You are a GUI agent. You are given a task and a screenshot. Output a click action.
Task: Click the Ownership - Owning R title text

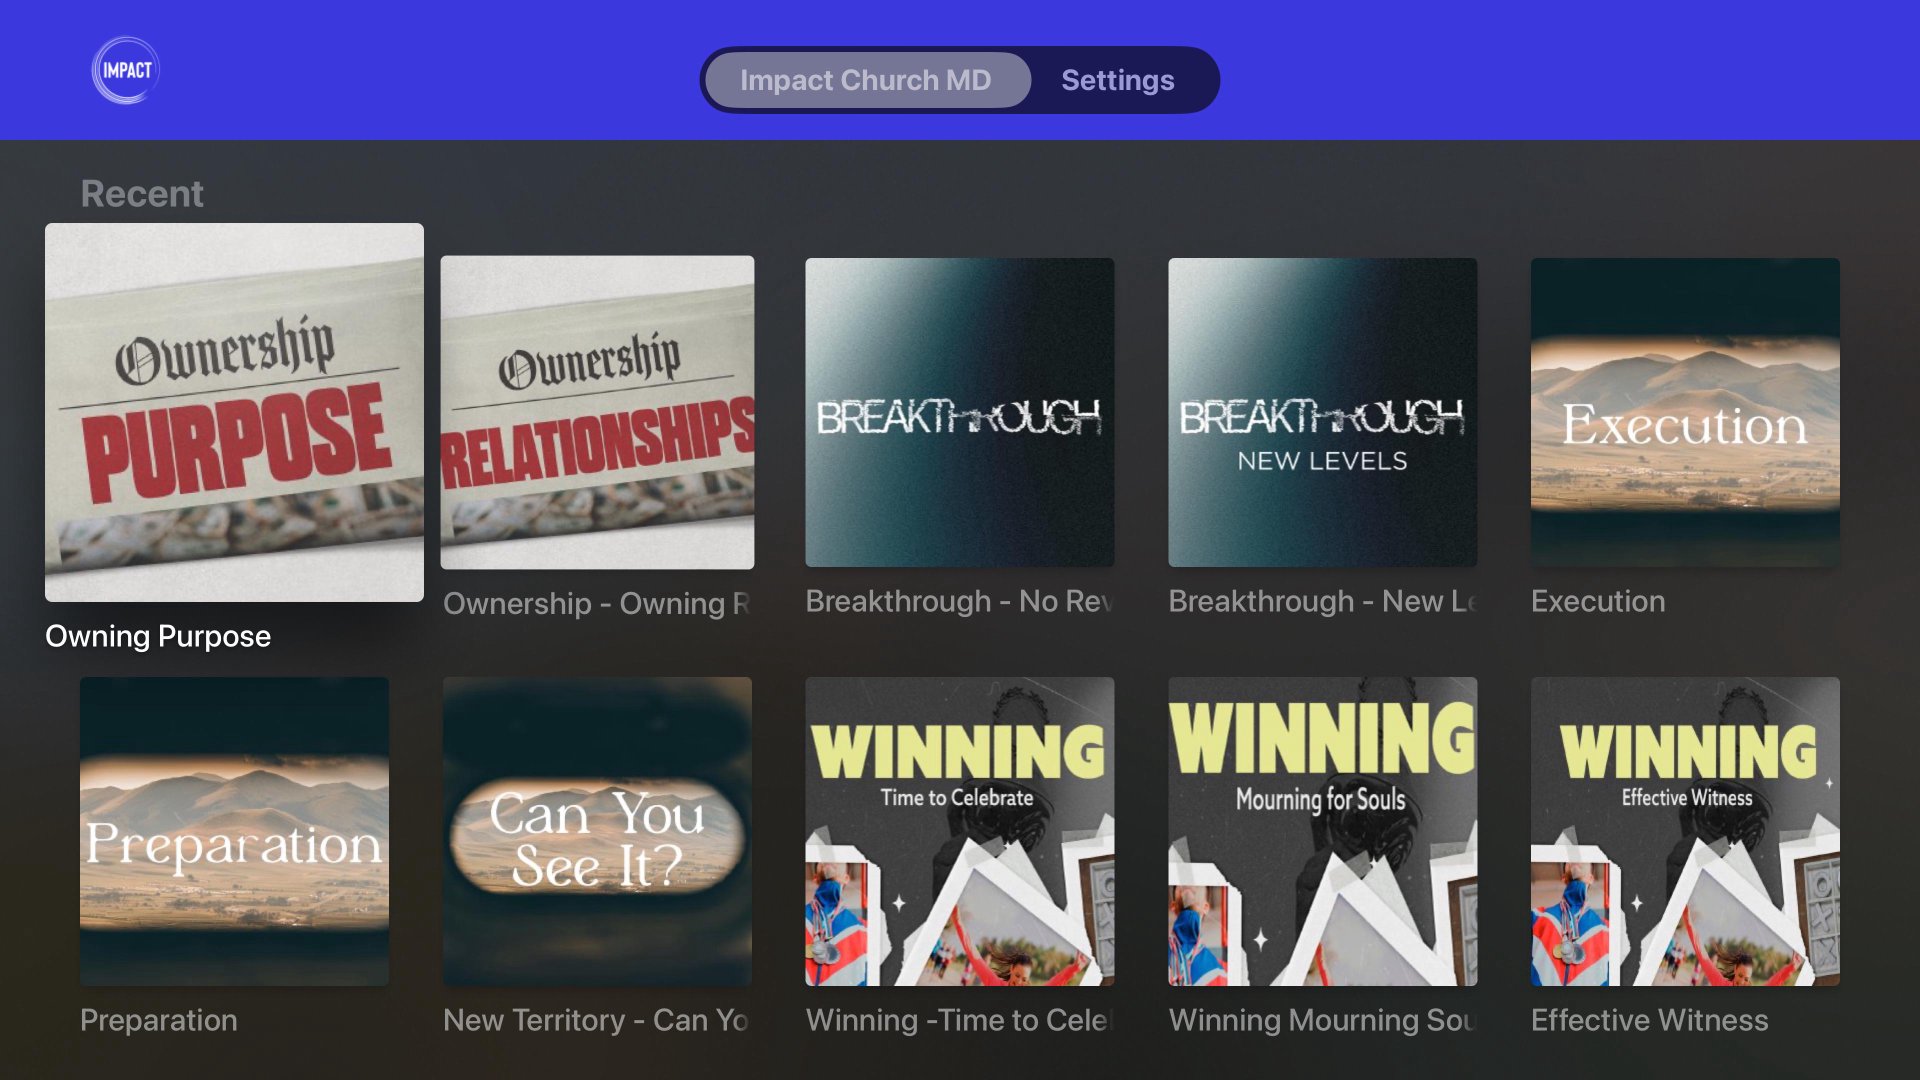[596, 603]
